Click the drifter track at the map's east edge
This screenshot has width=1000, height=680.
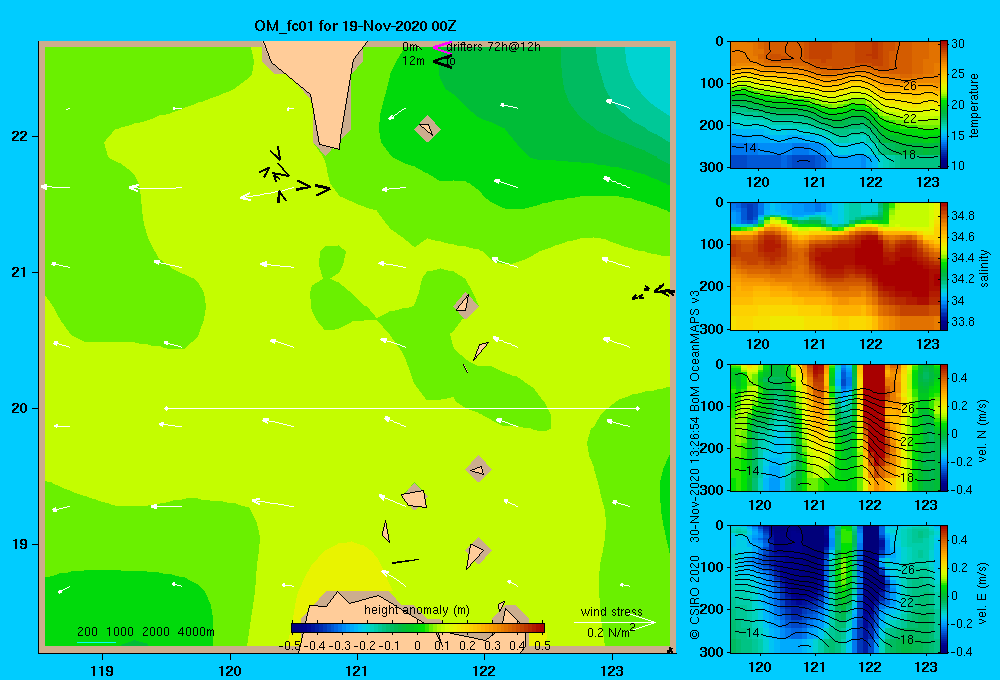[653, 292]
